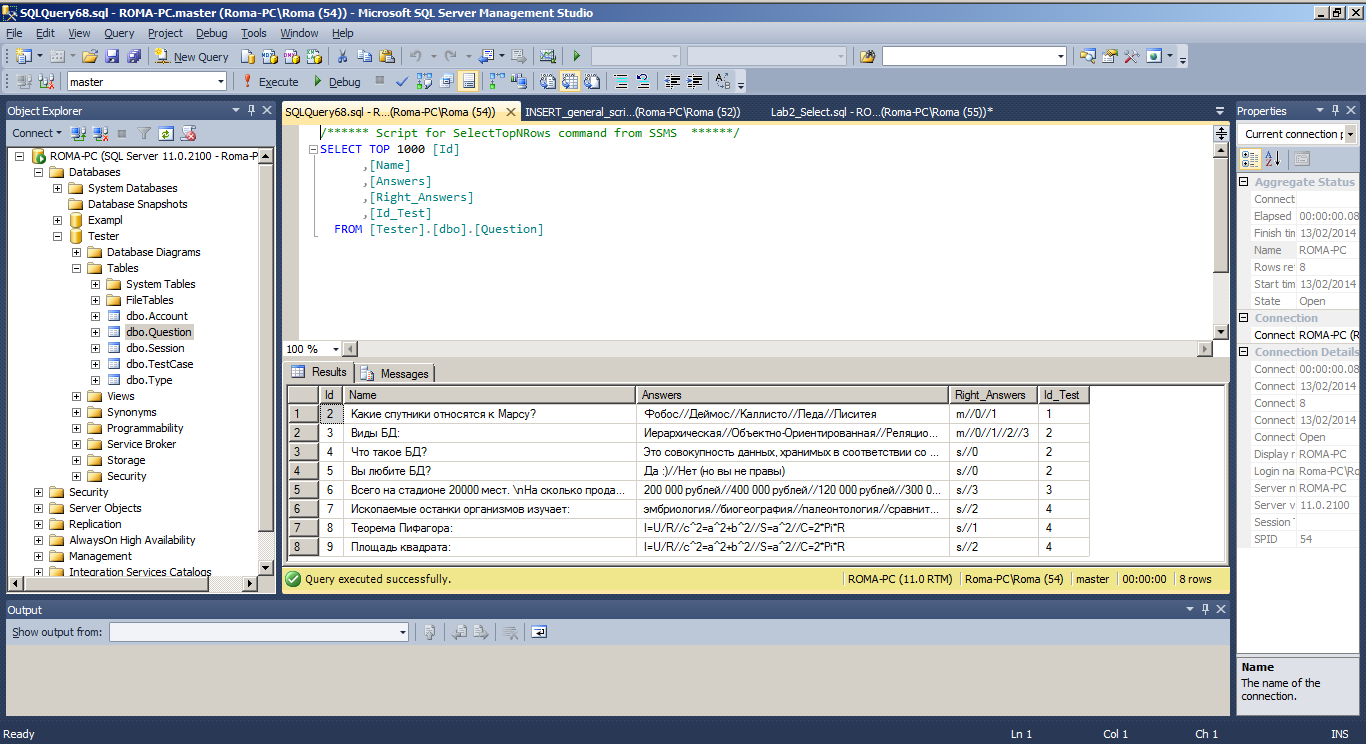Close the SQLQuery68.sql tab
The width and height of the screenshot is (1366, 744).
click(510, 112)
